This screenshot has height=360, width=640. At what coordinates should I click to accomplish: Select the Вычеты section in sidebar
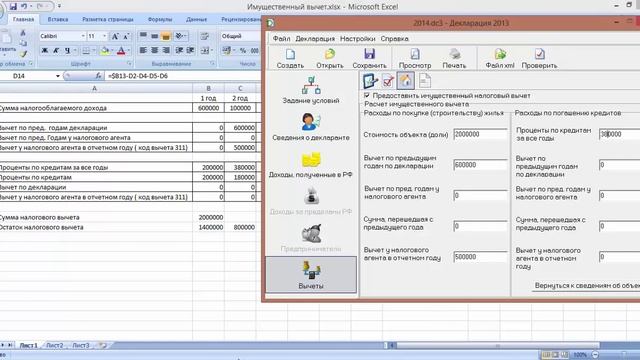(311, 274)
